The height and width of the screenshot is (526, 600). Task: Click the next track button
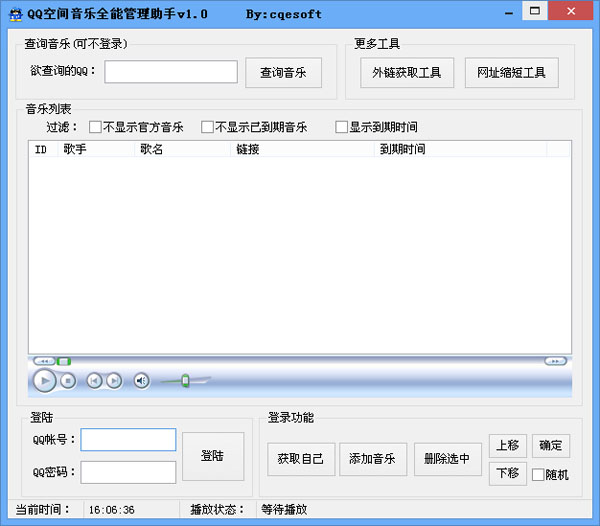[x=114, y=381]
